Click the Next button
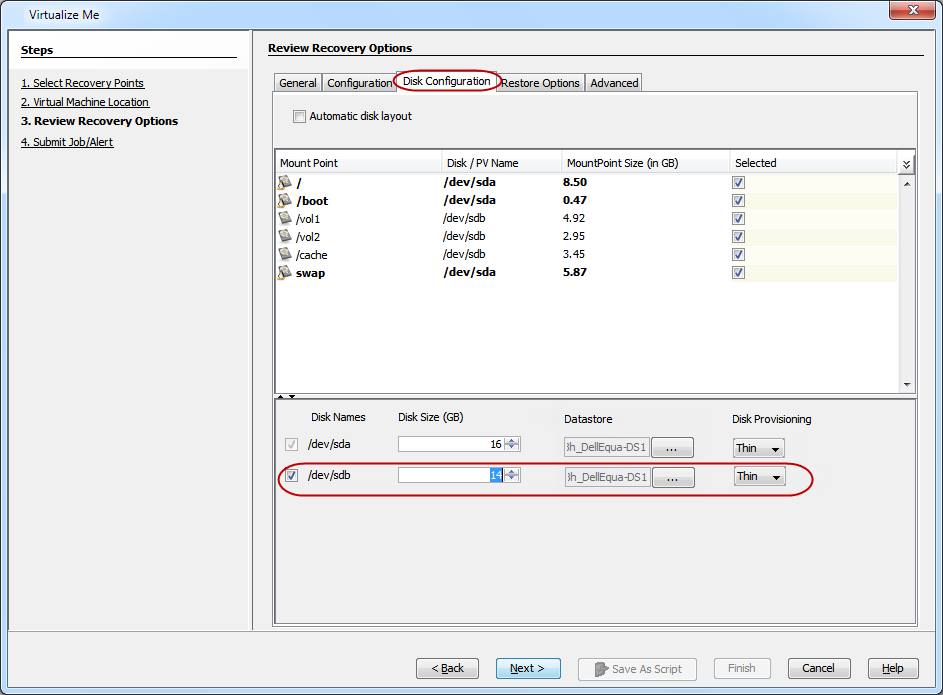 pyautogui.click(x=527, y=668)
